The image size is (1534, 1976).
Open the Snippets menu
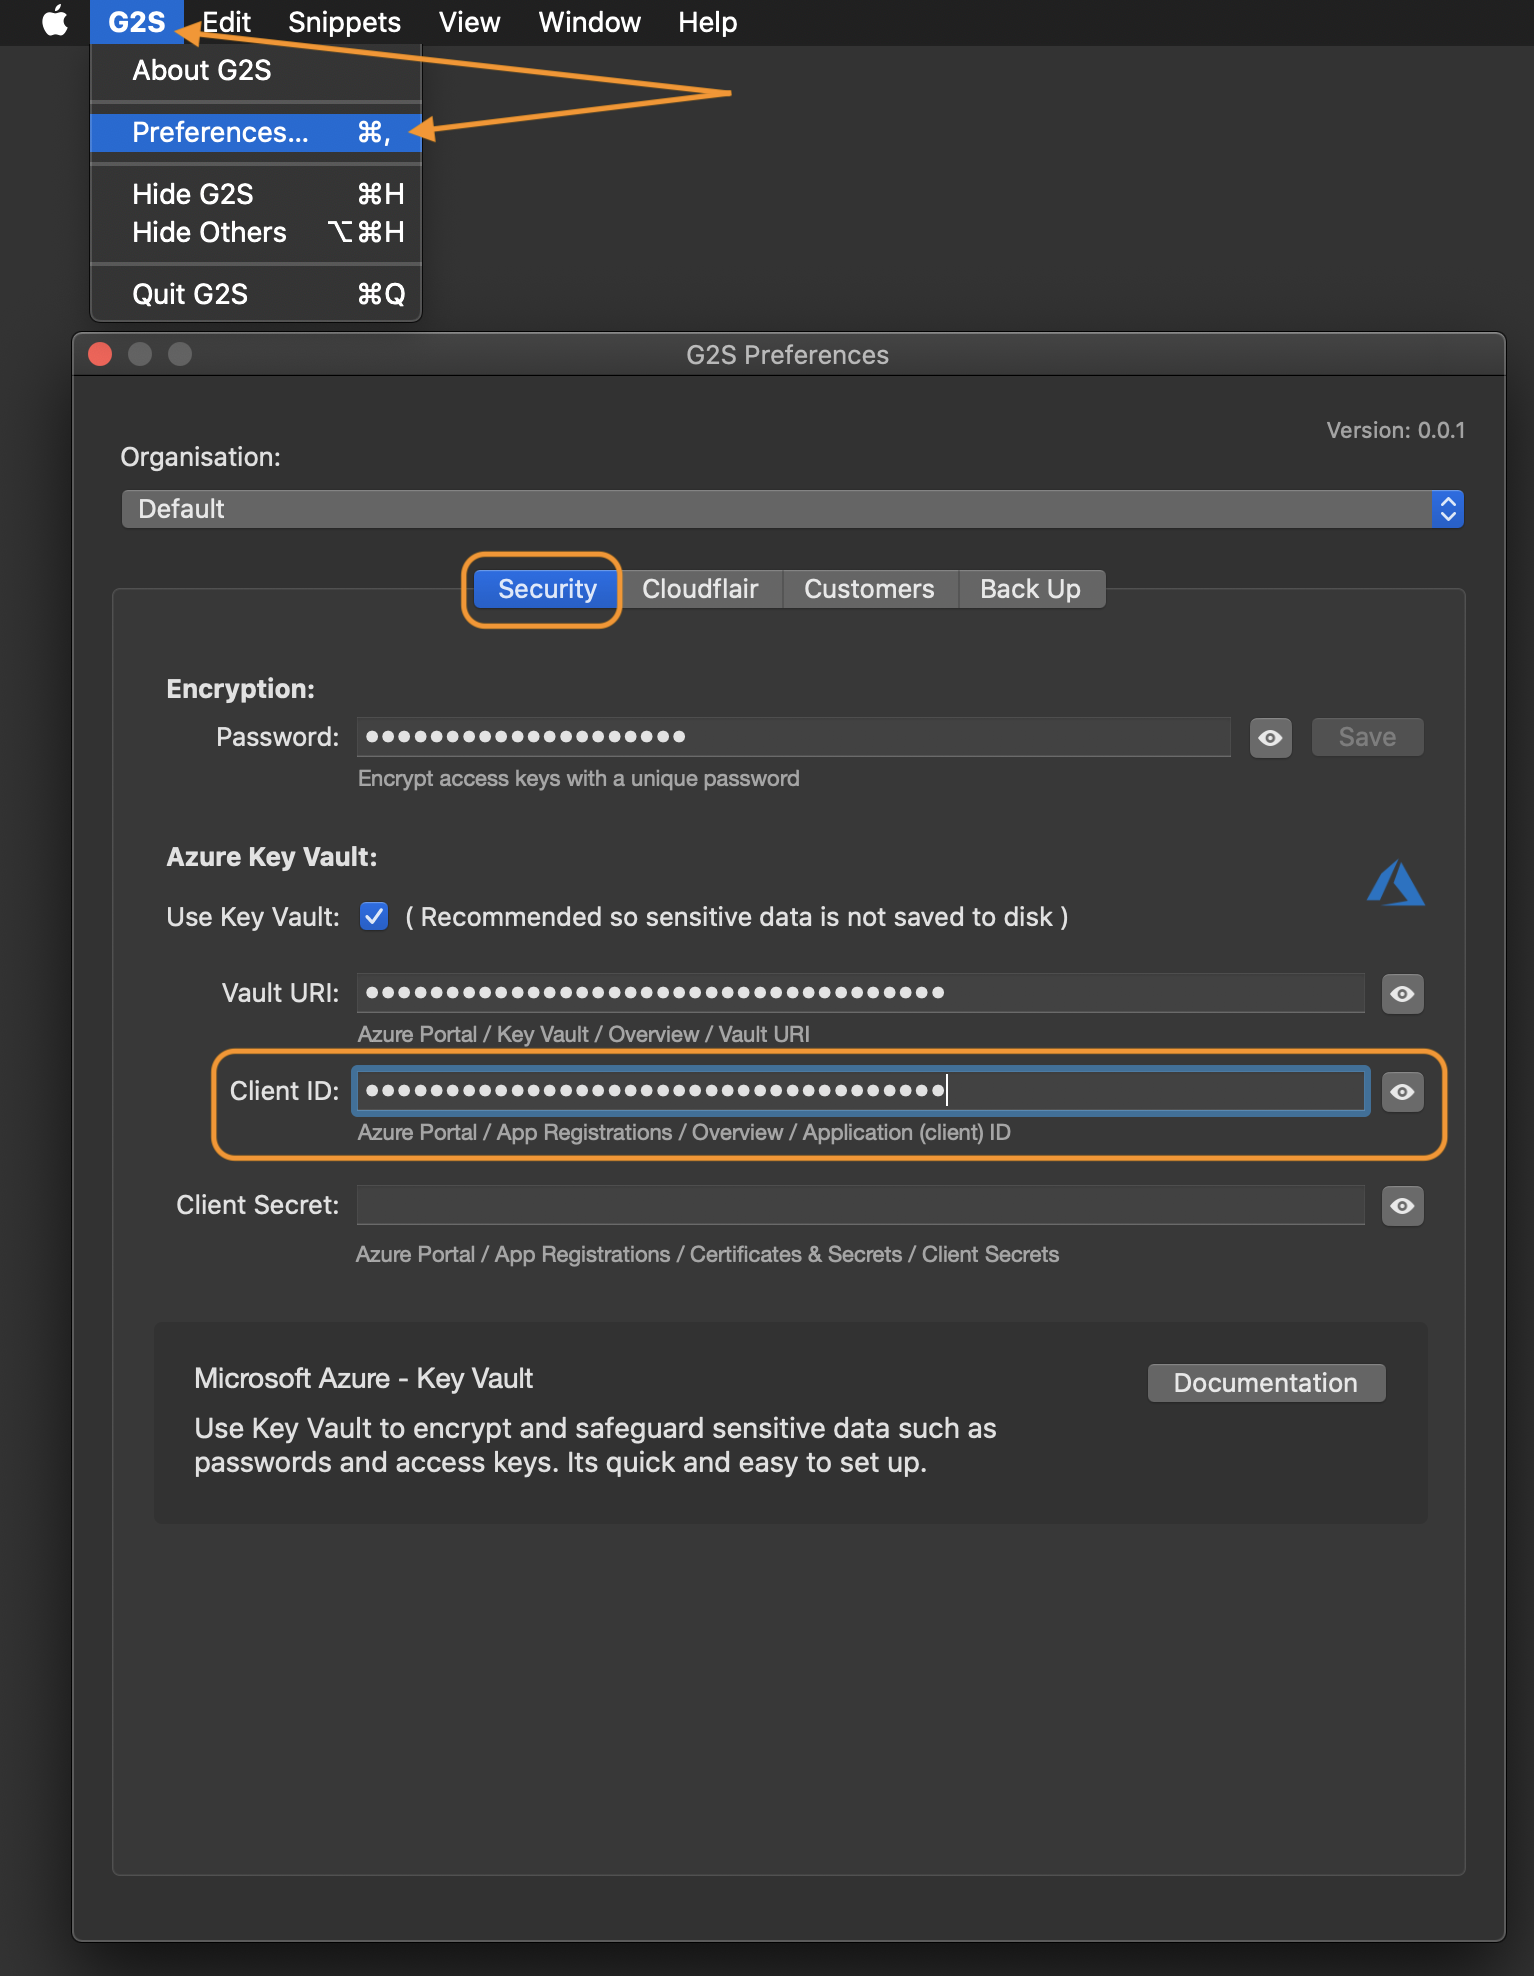click(x=345, y=22)
